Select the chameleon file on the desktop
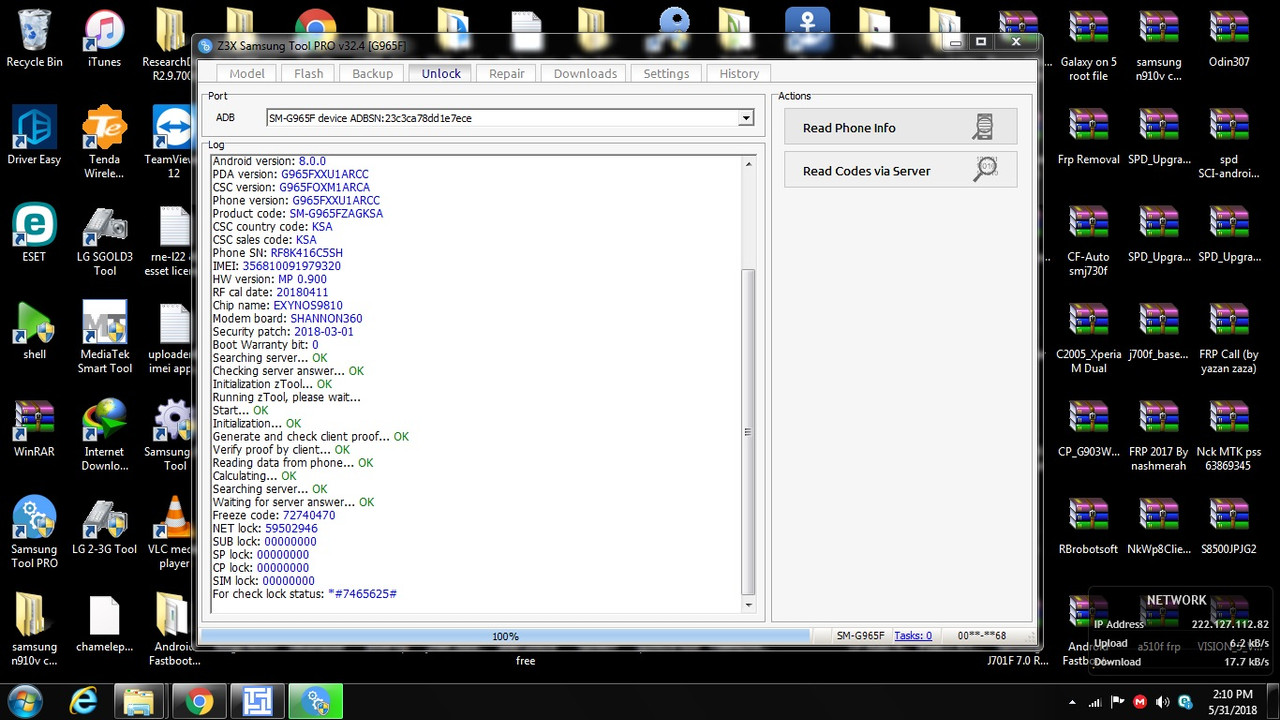 104,623
